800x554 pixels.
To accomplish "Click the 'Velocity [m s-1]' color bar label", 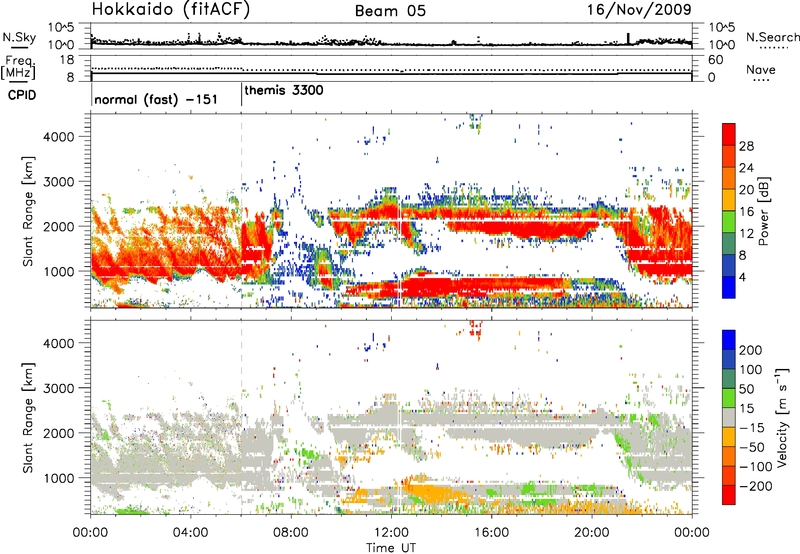I will coord(782,416).
